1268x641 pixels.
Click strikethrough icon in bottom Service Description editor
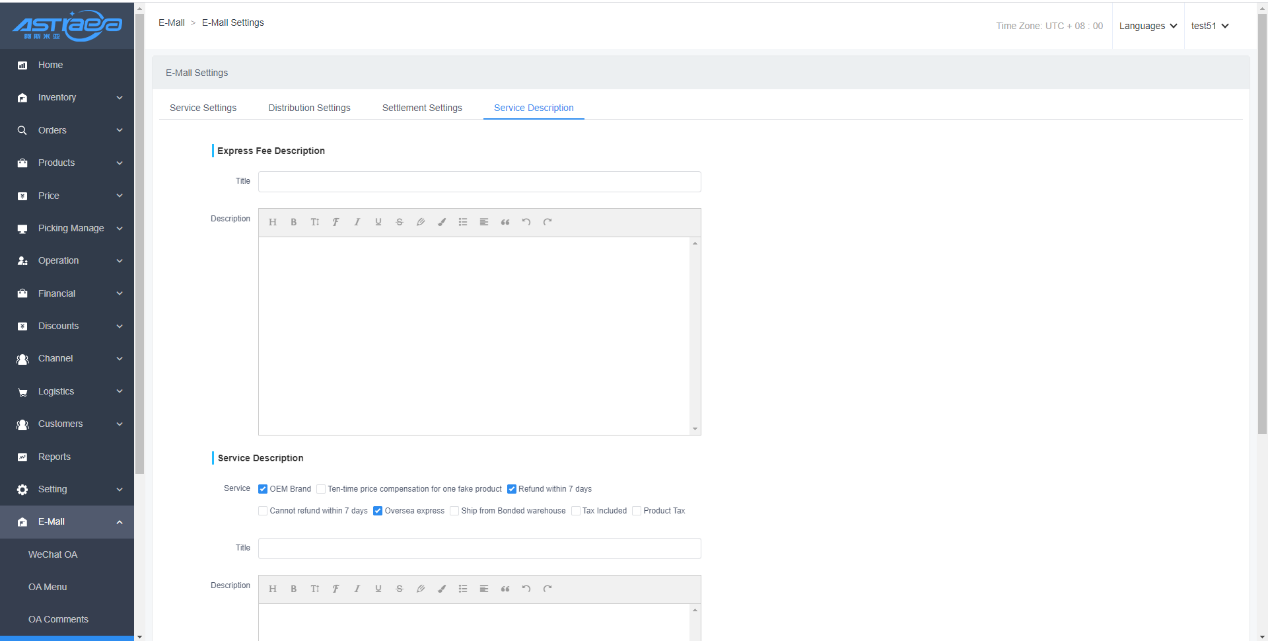click(x=399, y=589)
